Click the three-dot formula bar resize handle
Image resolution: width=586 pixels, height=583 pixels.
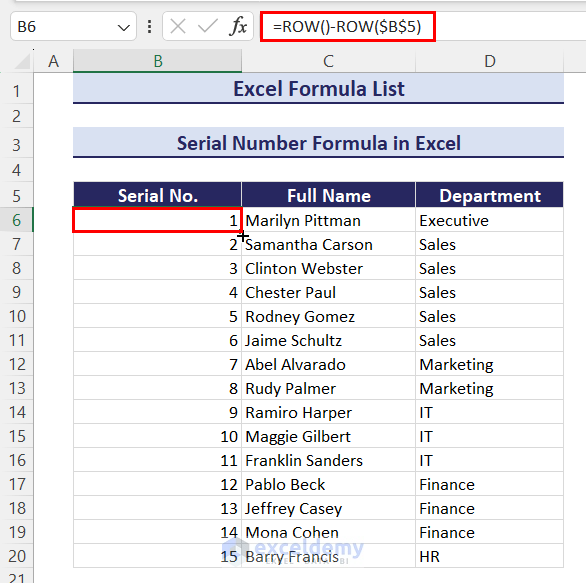tap(149, 27)
